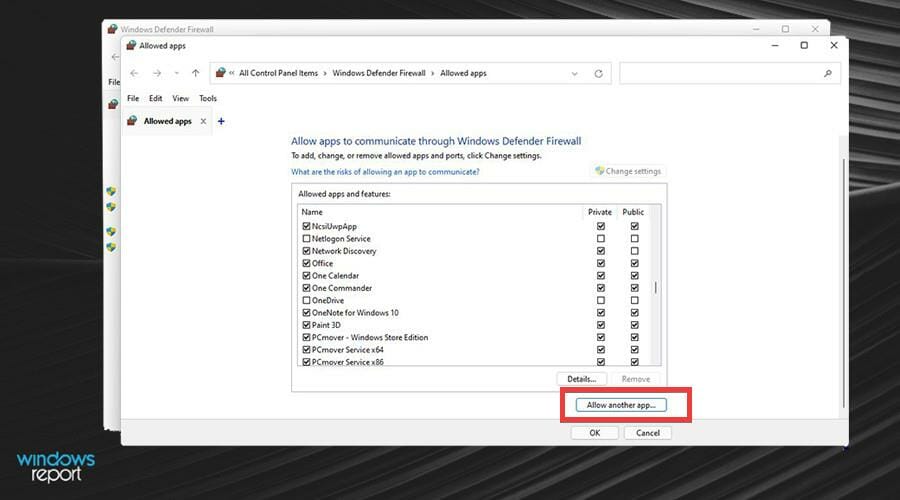The width and height of the screenshot is (900, 500).
Task: Click the Private column header
Action: click(x=600, y=212)
